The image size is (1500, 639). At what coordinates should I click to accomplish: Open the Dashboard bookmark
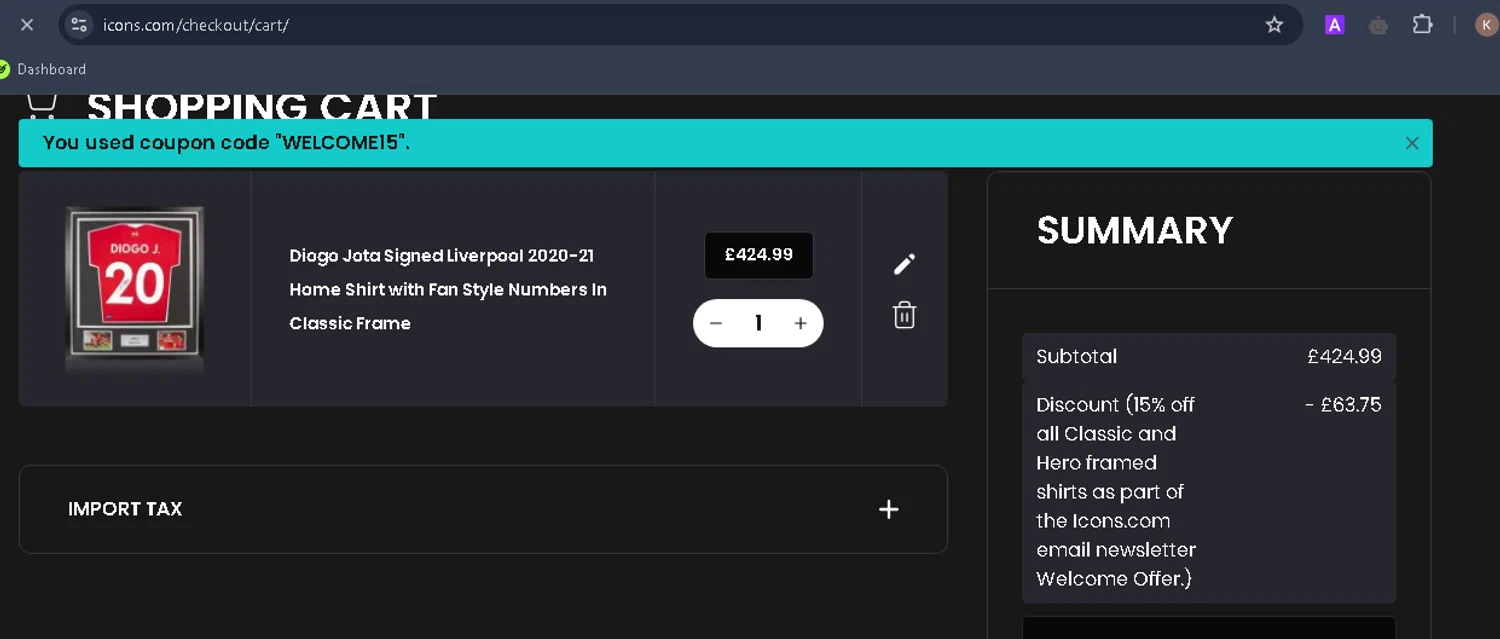[x=51, y=69]
